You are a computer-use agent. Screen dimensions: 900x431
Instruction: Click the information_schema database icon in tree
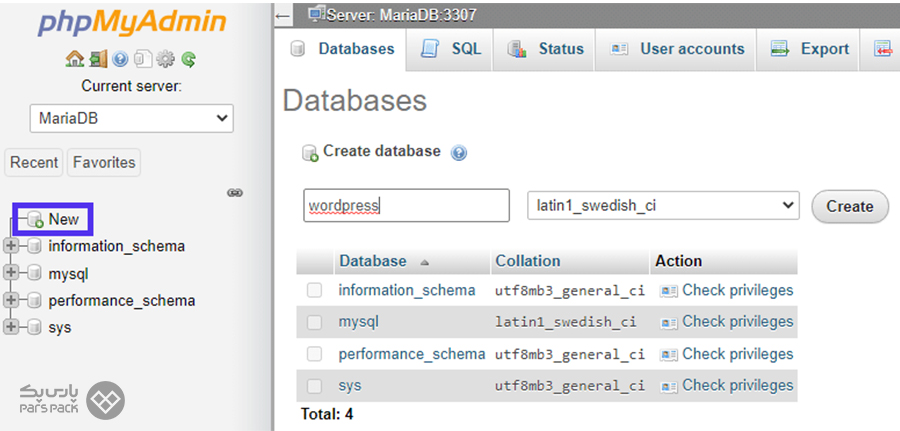[x=34, y=246]
